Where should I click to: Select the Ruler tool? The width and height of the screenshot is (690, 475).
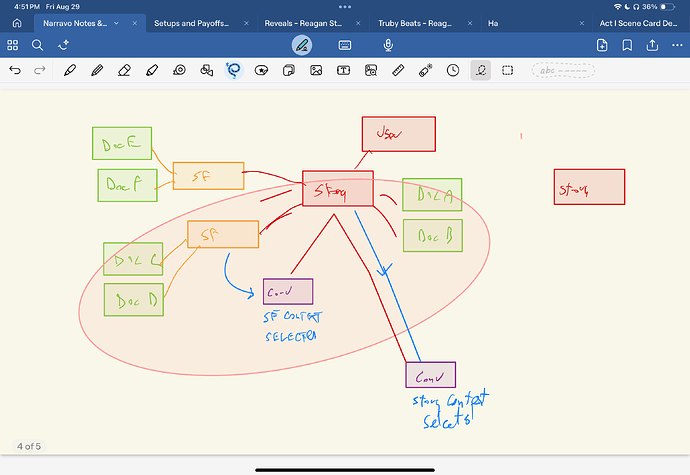pos(398,71)
